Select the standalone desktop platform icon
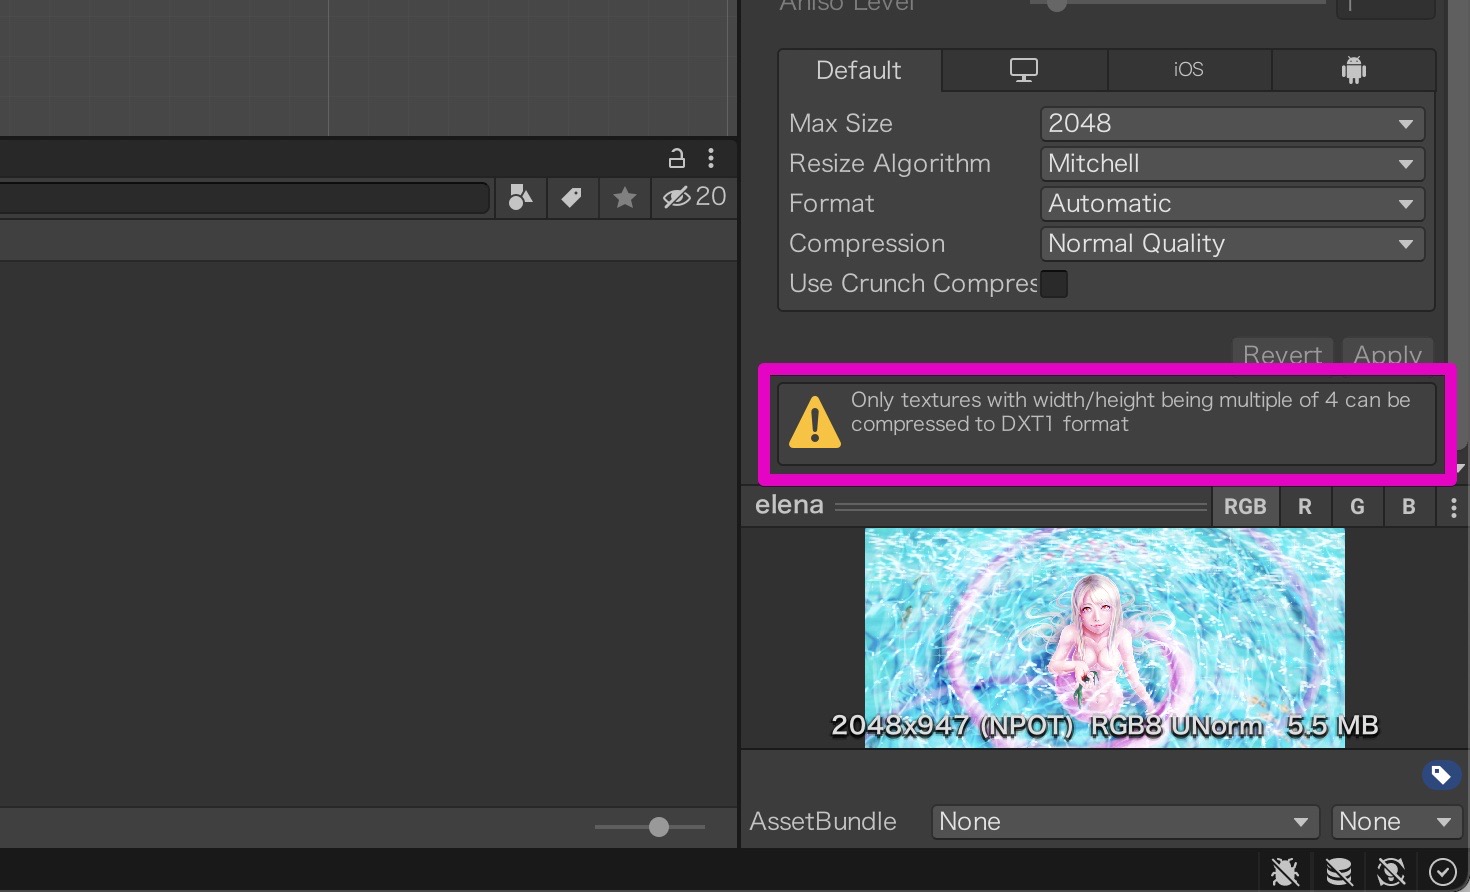This screenshot has height=892, width=1470. 1024,70
